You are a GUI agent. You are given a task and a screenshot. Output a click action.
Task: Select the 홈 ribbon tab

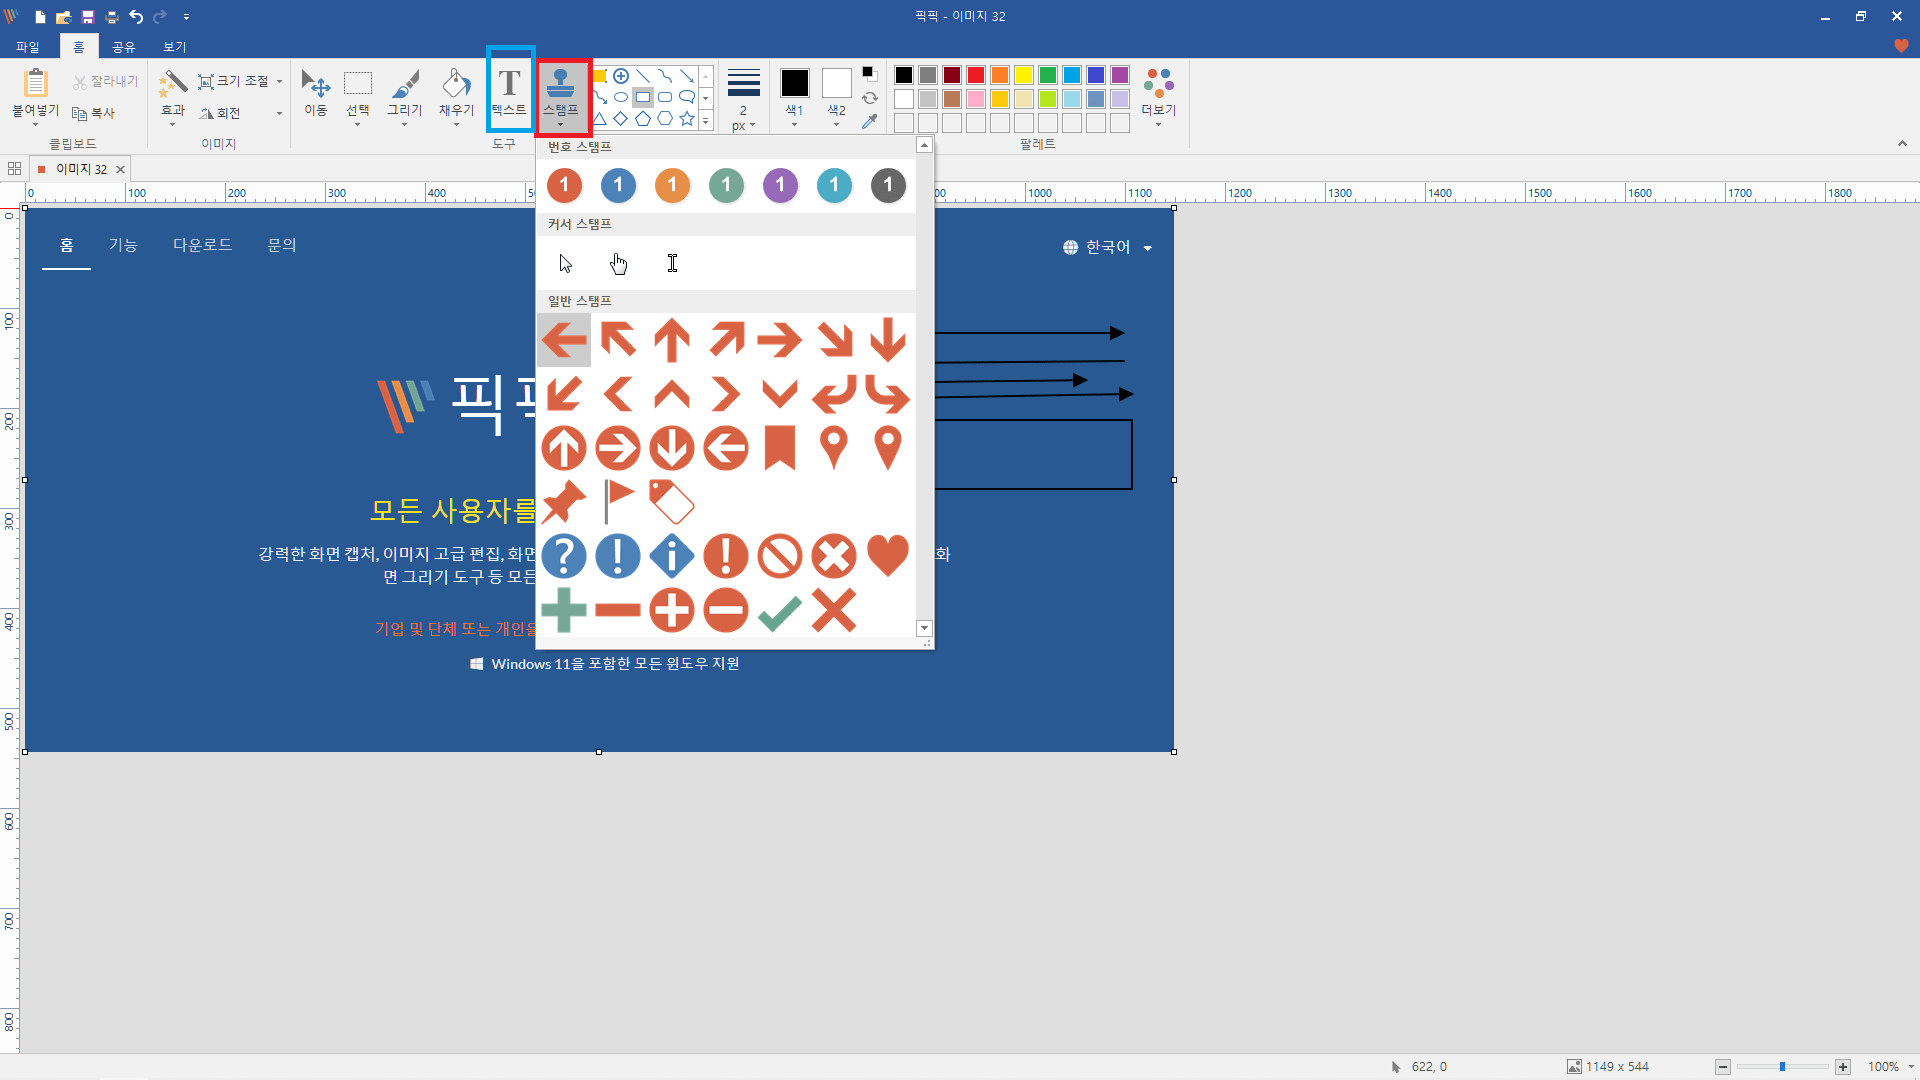pyautogui.click(x=79, y=47)
